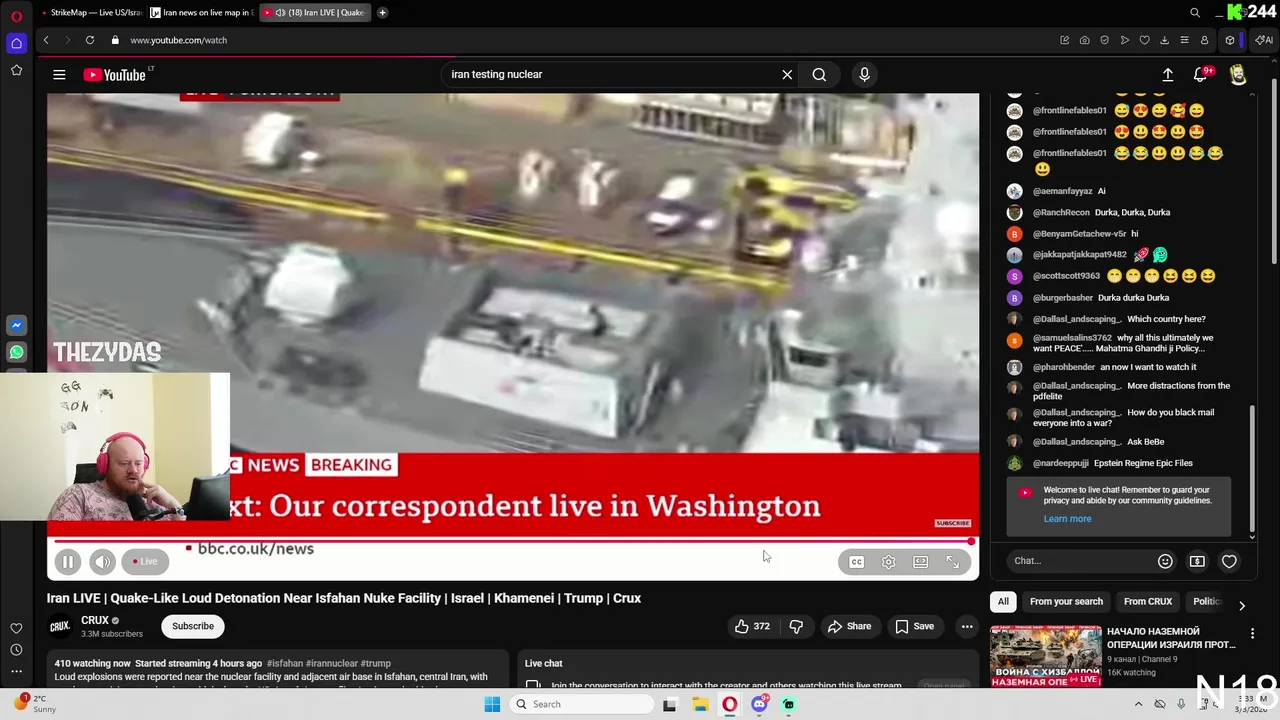
Task: Show more filter chips with arrow
Action: point(1241,605)
